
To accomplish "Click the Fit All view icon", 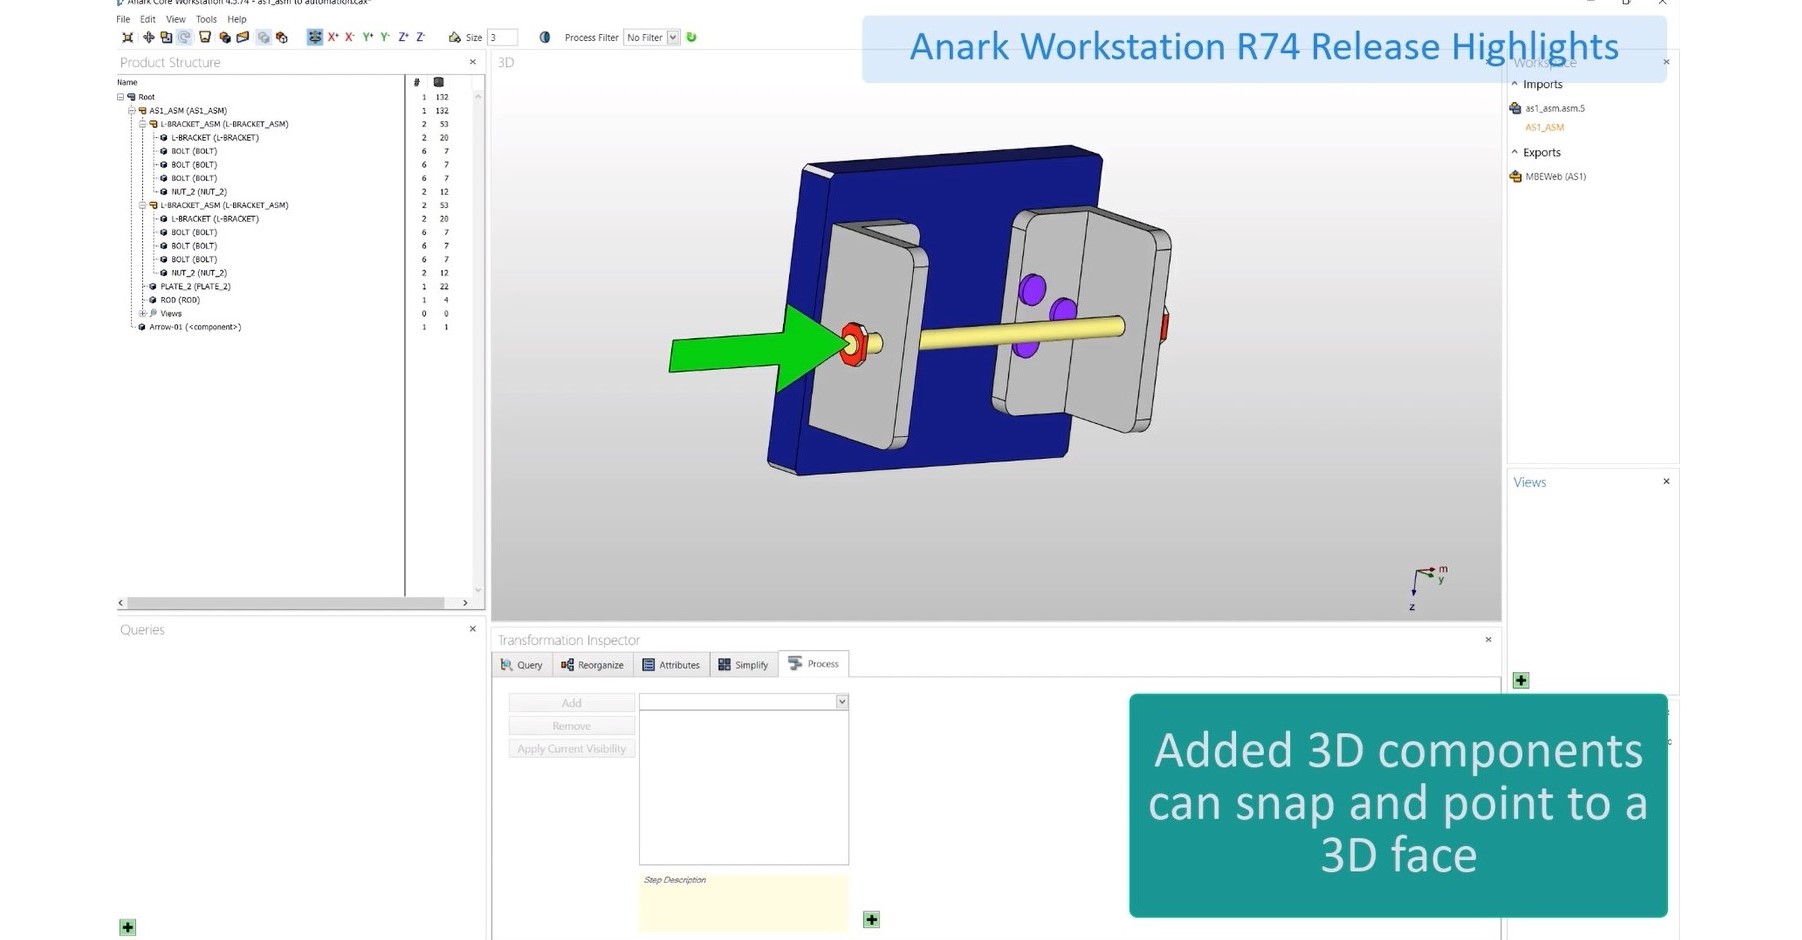I will point(127,37).
